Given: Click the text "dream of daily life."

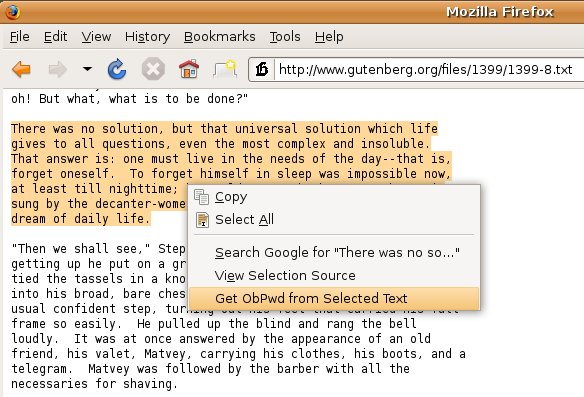Looking at the screenshot, I should coord(80,219).
